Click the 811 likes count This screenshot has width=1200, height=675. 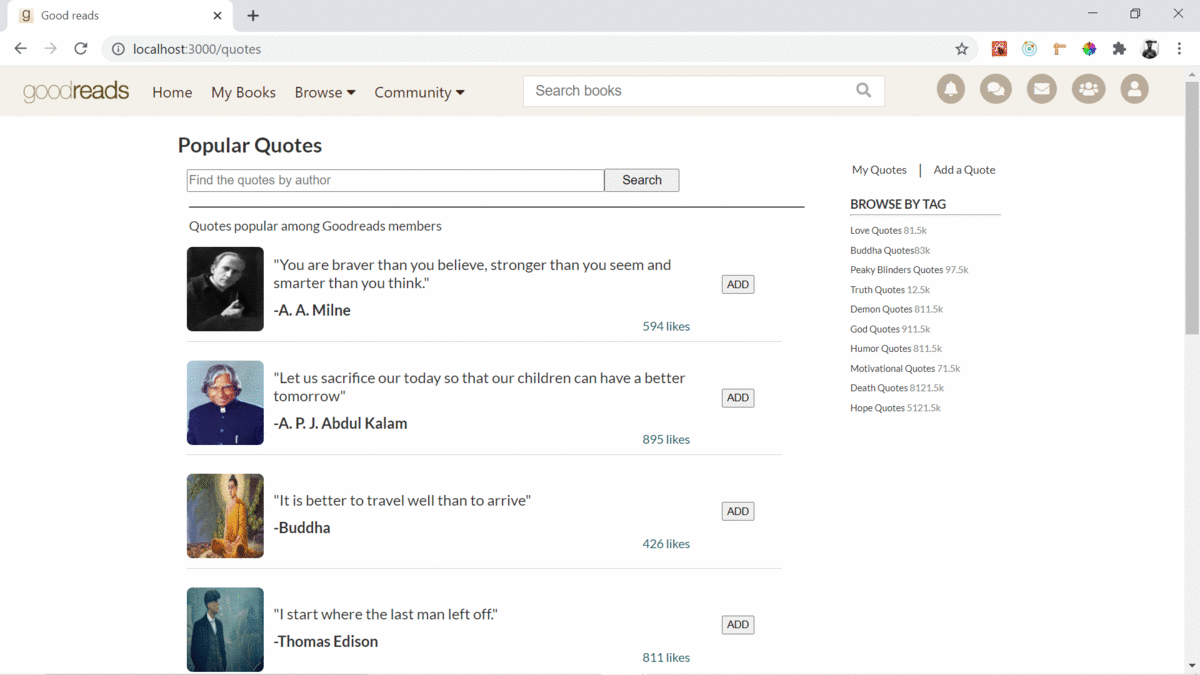click(666, 657)
